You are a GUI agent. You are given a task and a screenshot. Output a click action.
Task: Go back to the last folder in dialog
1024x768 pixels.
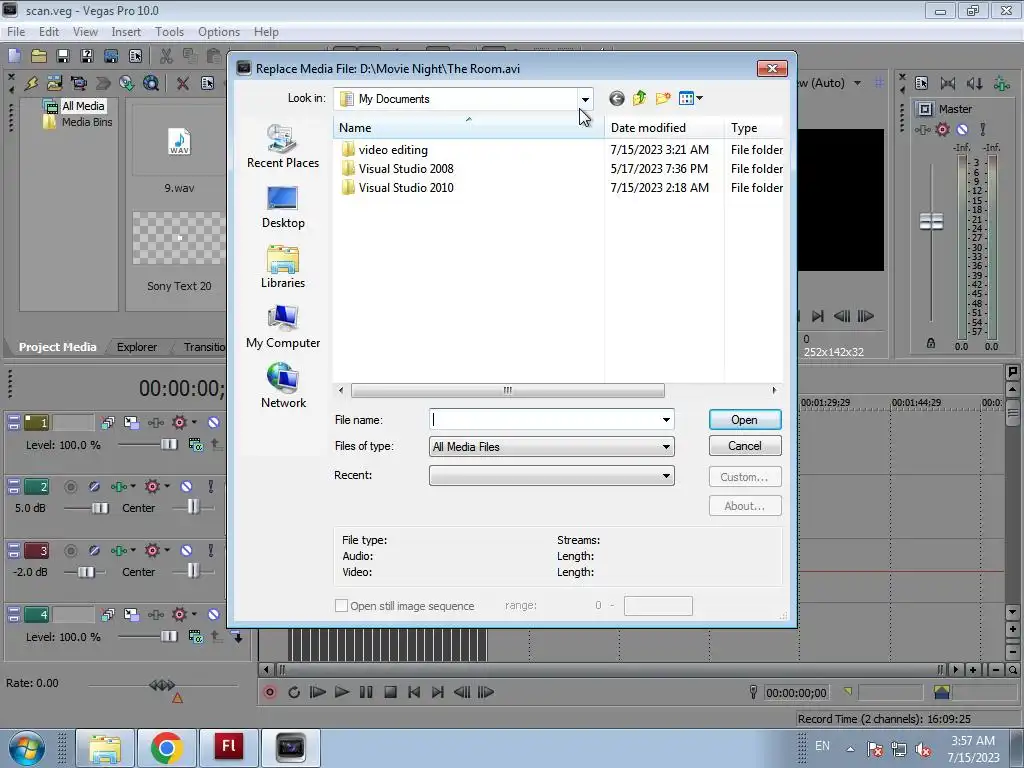coord(616,99)
